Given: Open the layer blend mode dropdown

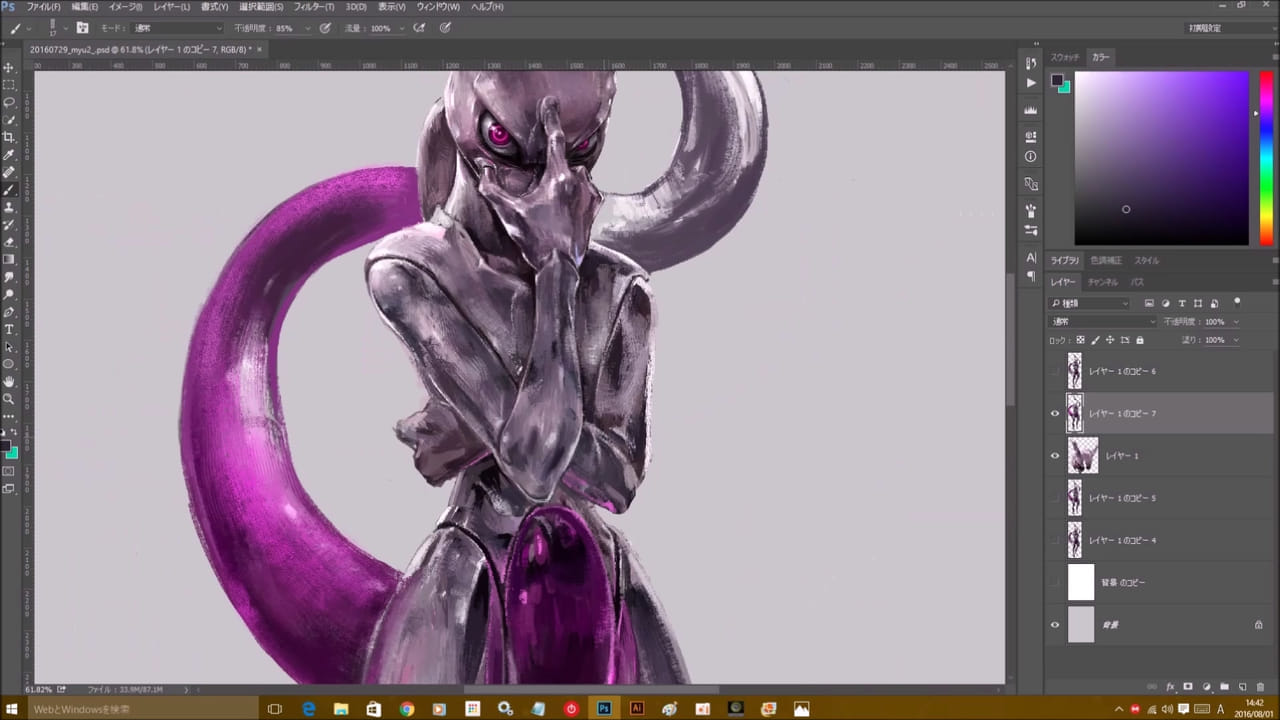Looking at the screenshot, I should click(x=1102, y=322).
